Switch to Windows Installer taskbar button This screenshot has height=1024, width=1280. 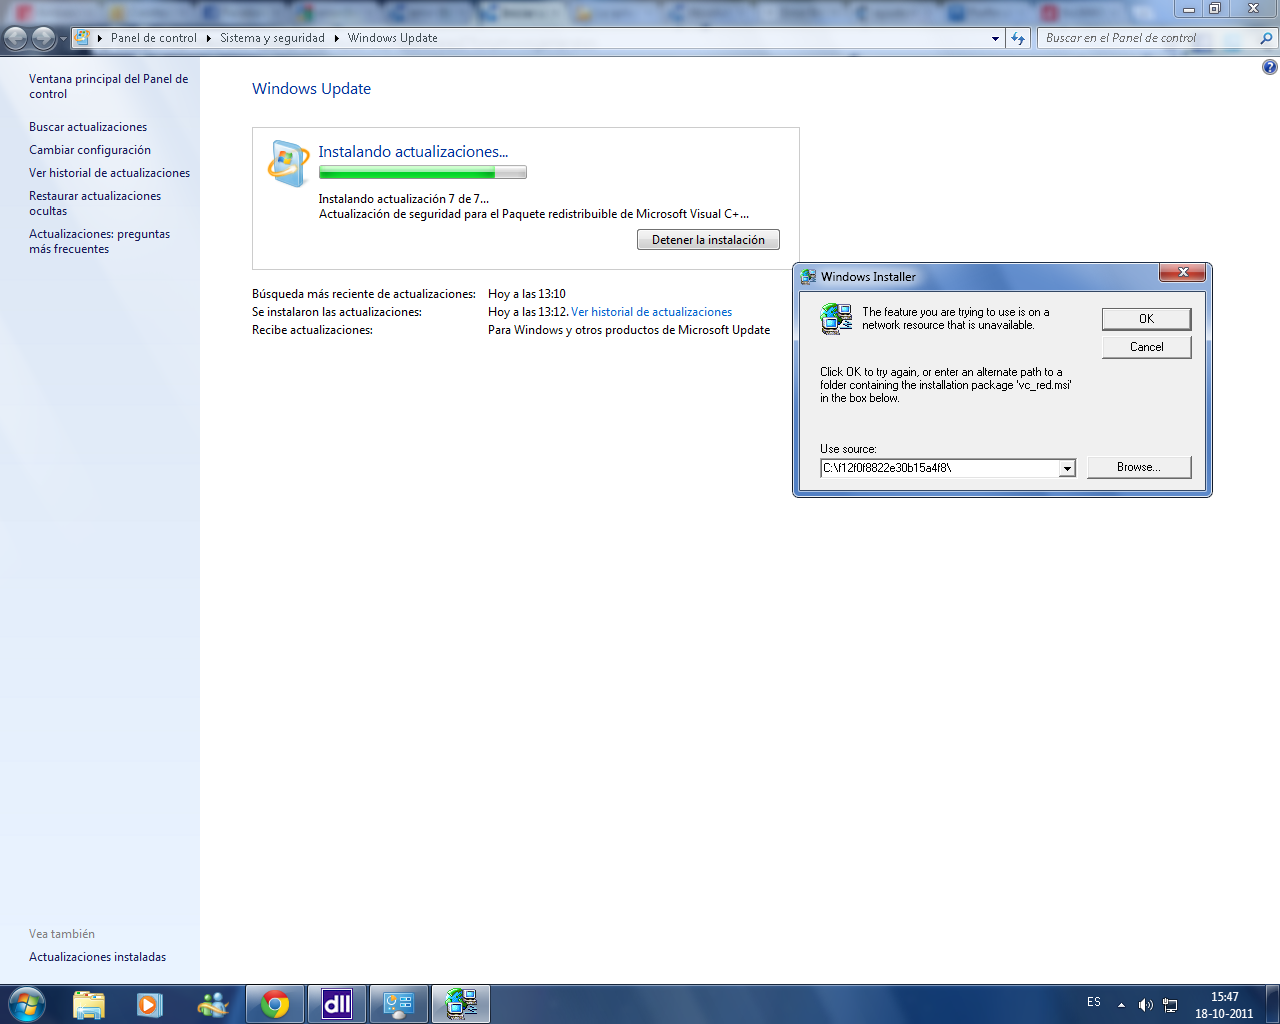pyautogui.click(x=461, y=1004)
